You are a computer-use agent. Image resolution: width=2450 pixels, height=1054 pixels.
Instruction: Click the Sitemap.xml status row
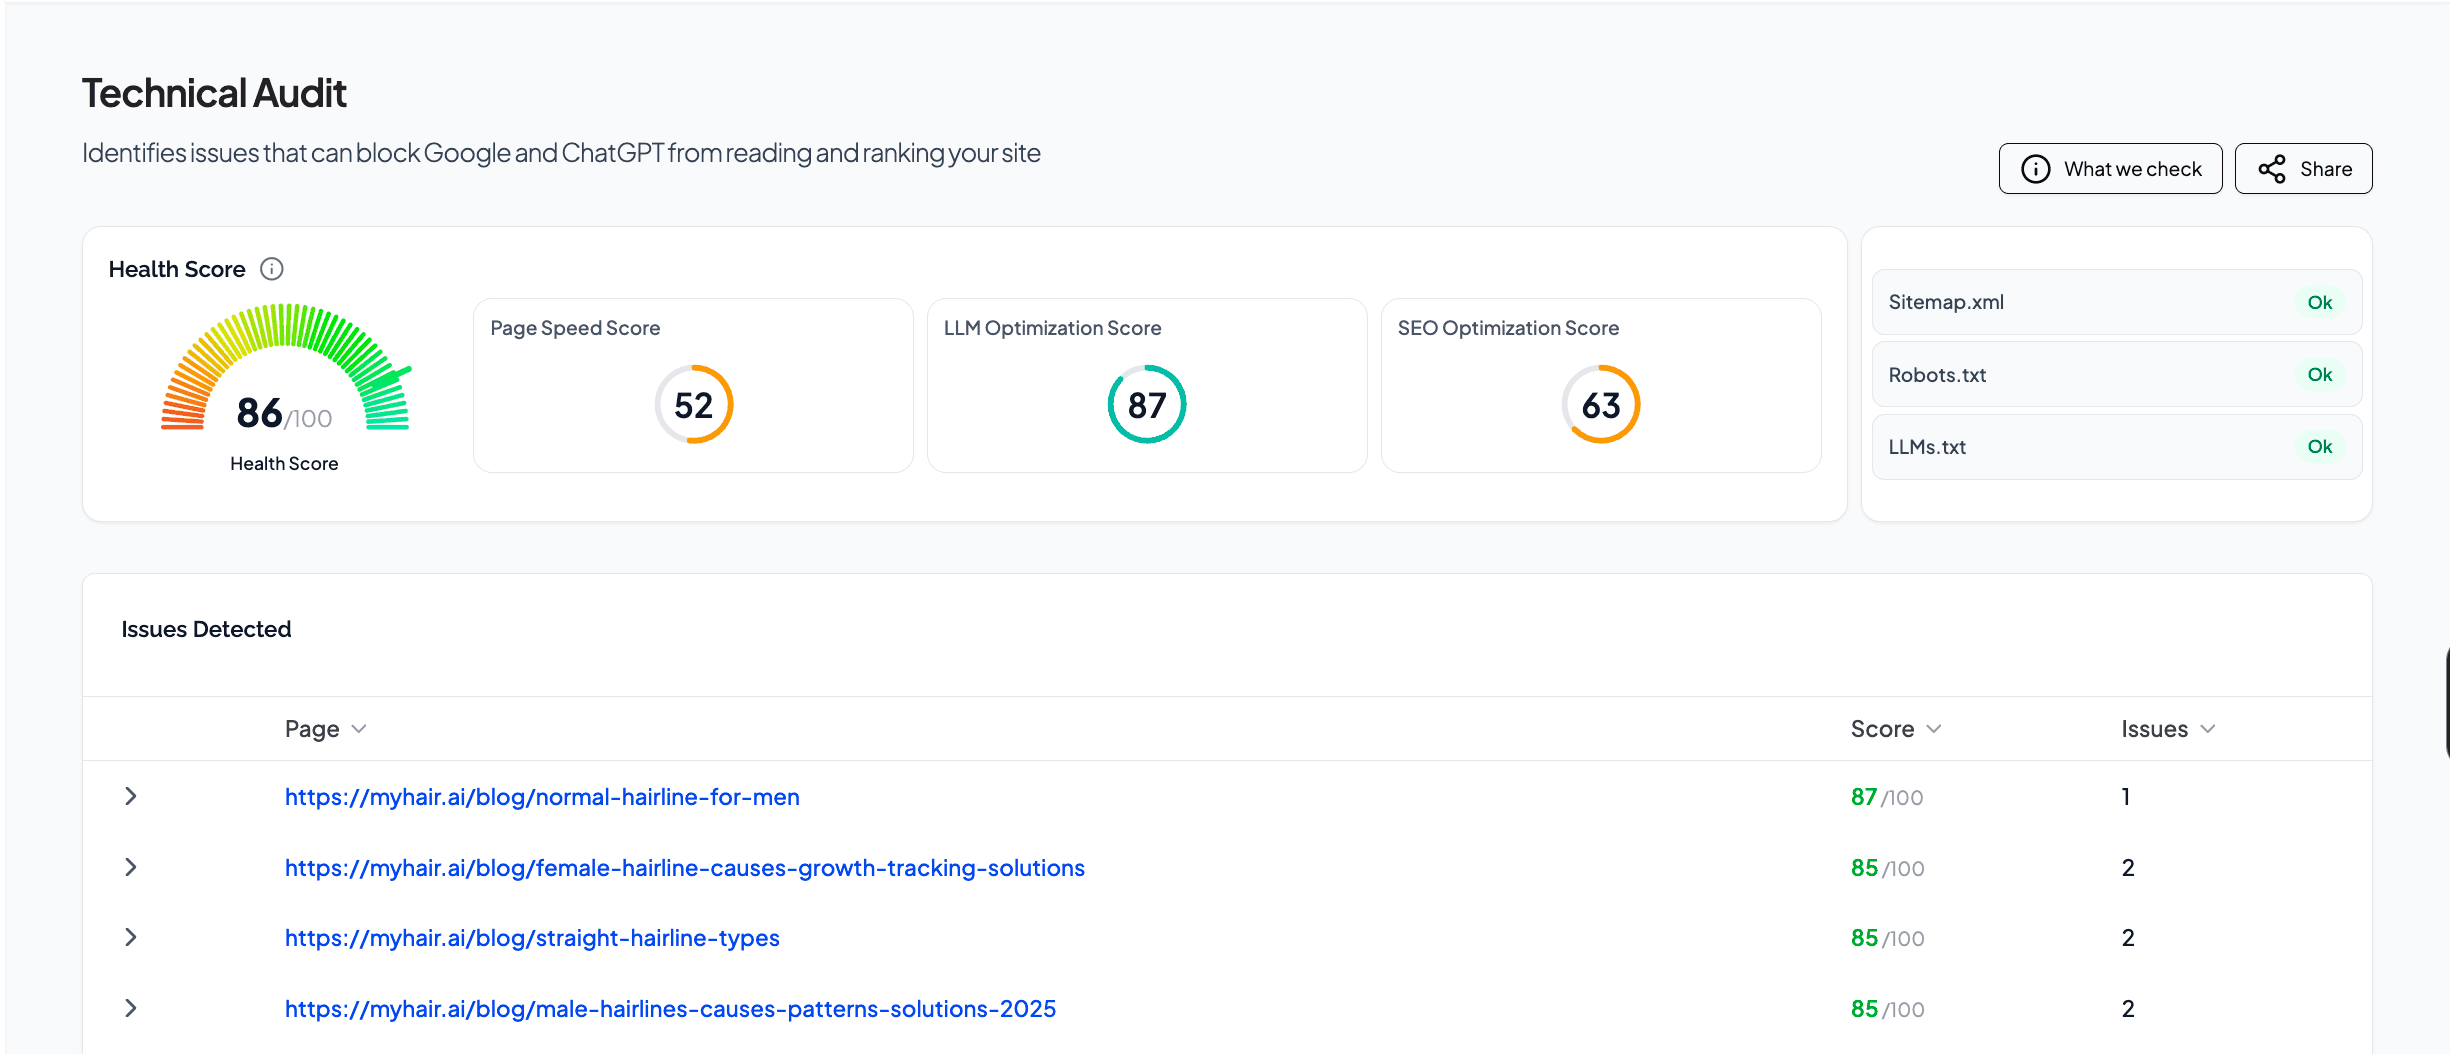(2117, 302)
